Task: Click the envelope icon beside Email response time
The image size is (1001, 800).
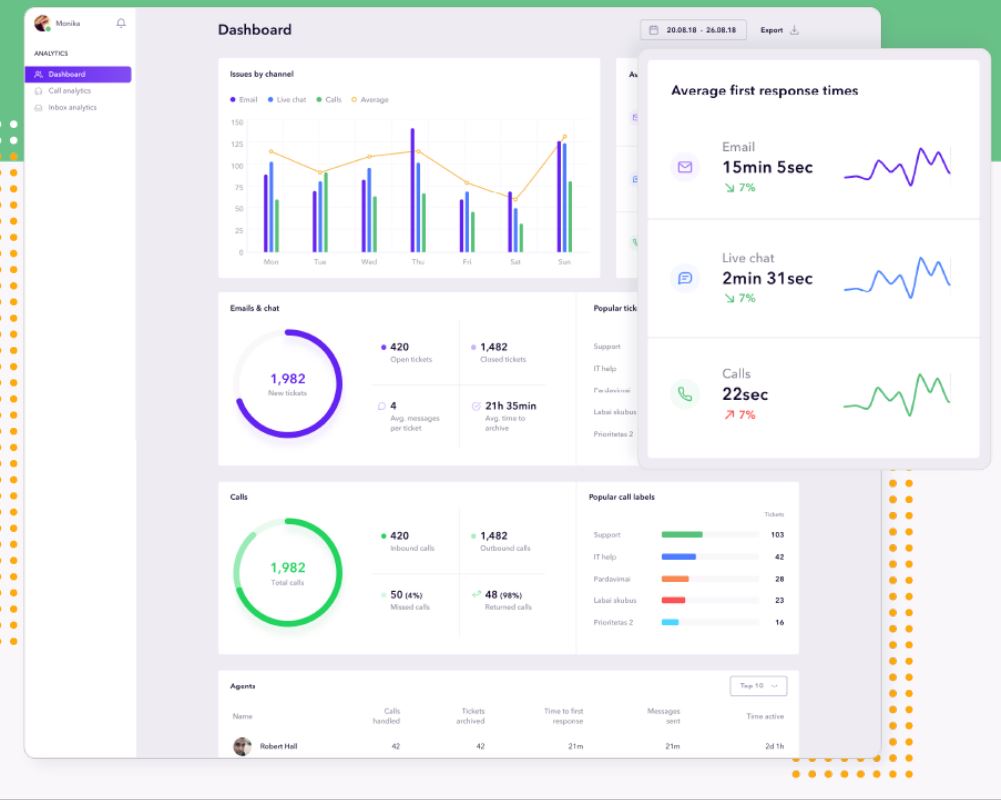Action: 685,167
